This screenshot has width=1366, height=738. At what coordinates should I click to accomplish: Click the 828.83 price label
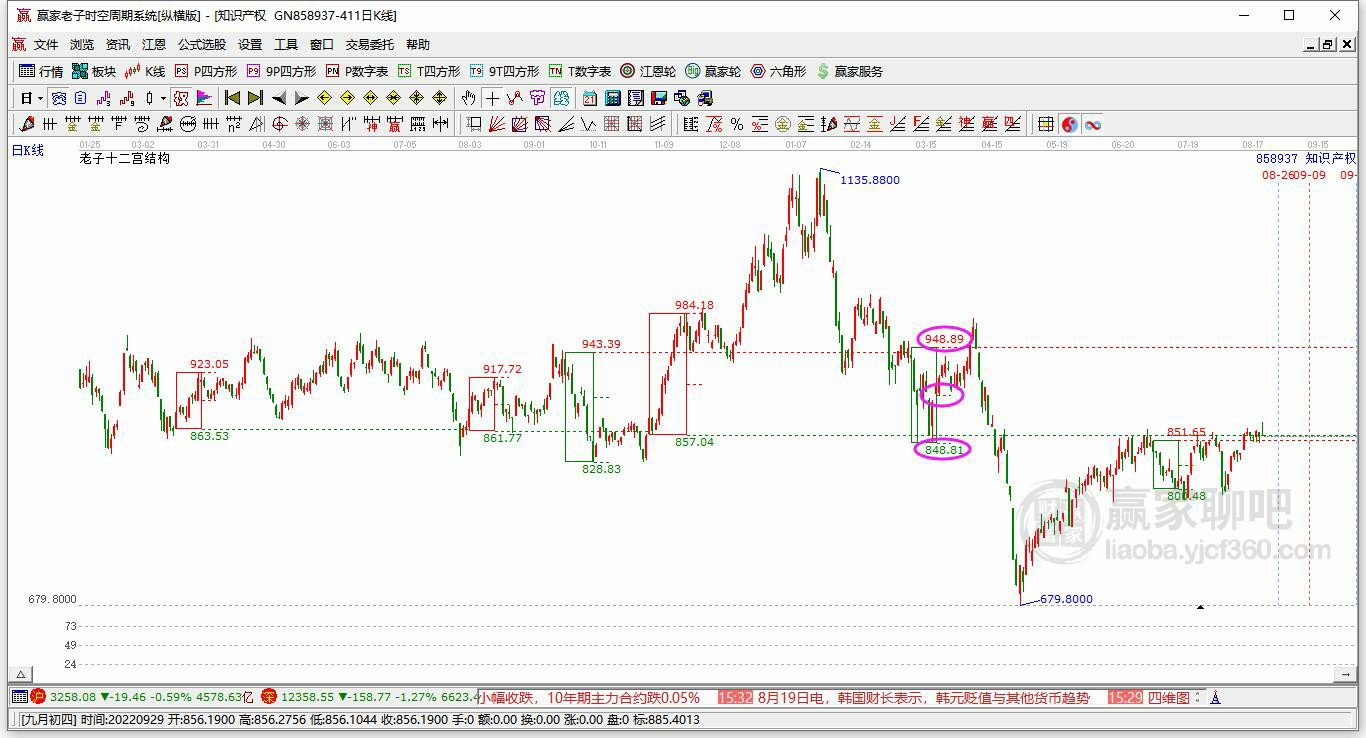click(602, 469)
